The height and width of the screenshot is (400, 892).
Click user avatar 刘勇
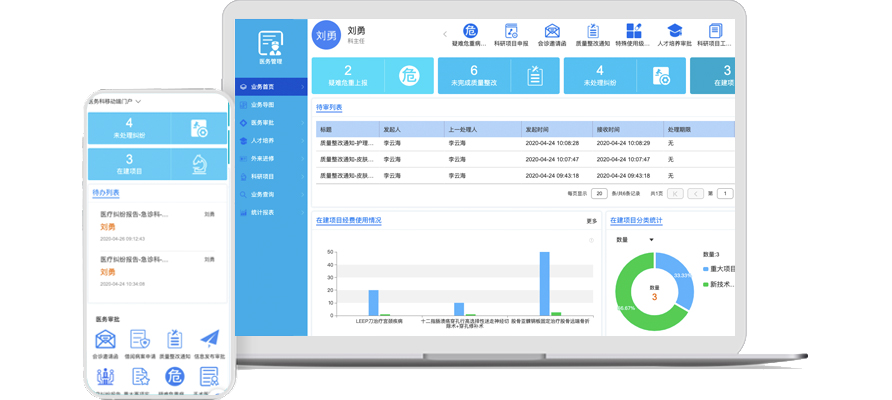(326, 35)
